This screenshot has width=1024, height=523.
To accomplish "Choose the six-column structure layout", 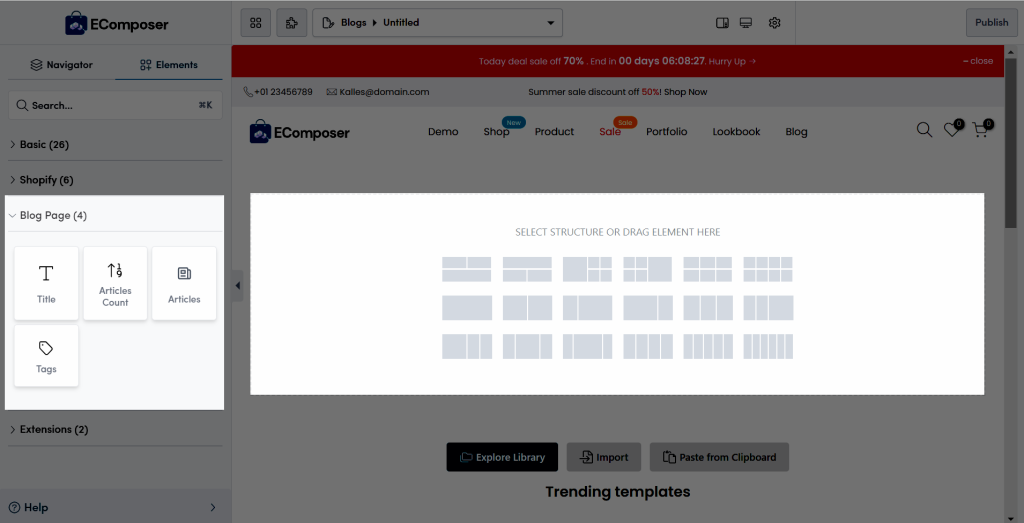I will (x=768, y=346).
